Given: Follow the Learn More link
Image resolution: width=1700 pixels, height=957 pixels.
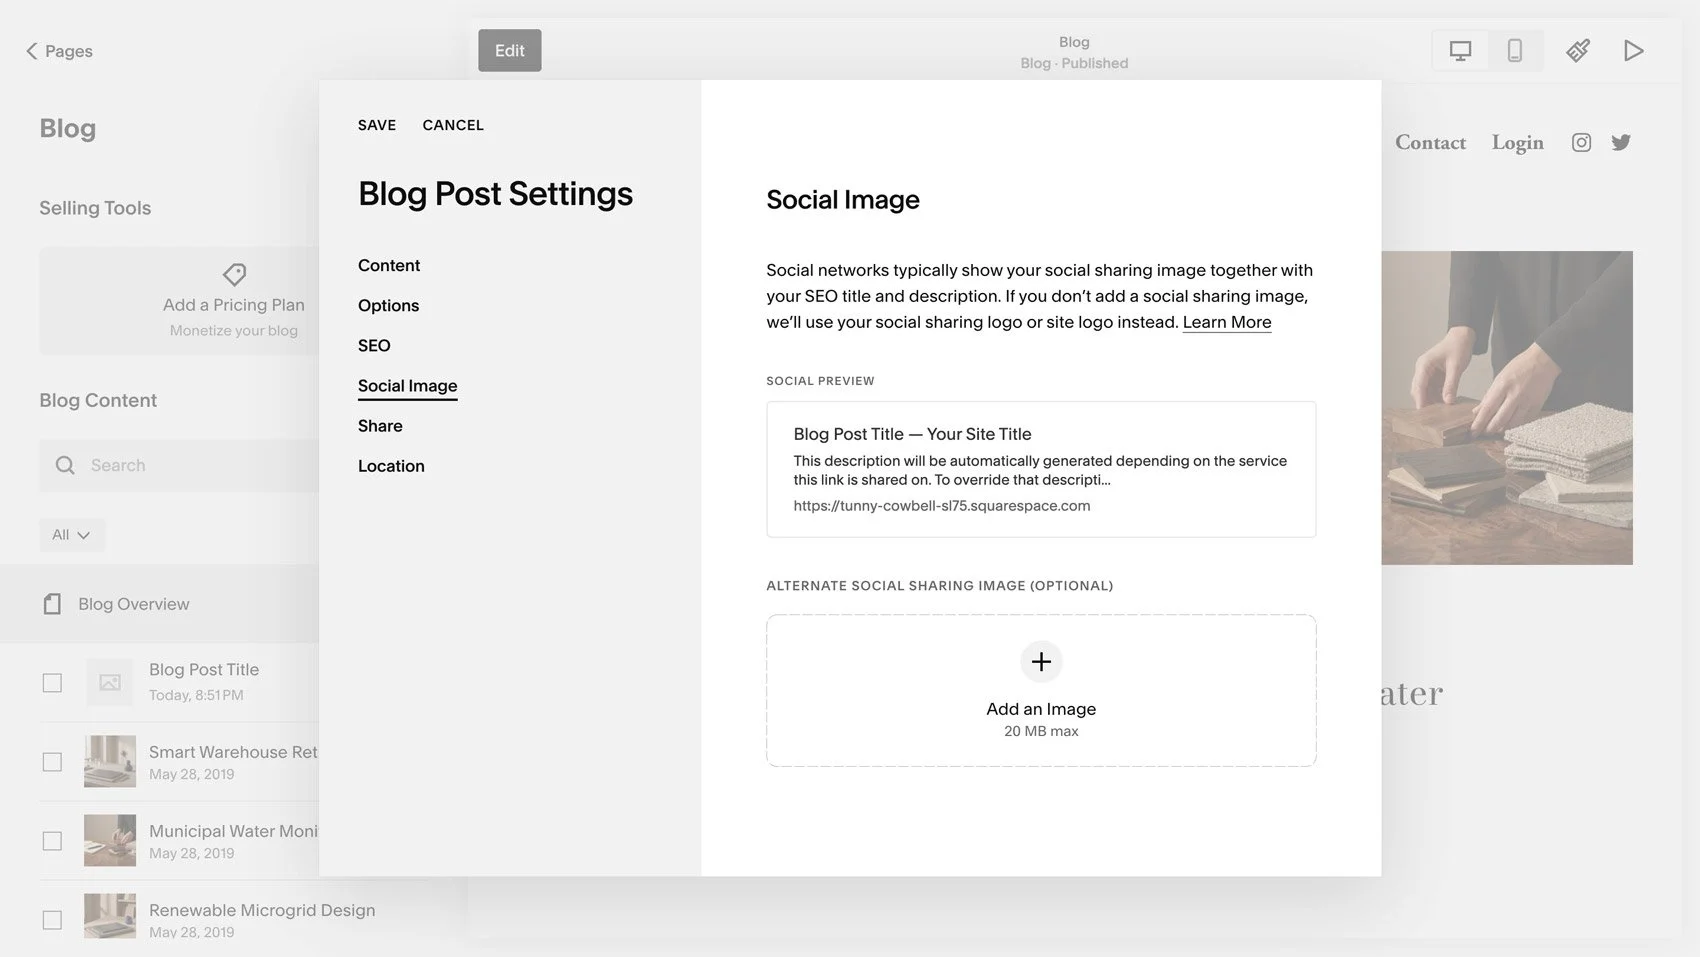Looking at the screenshot, I should (x=1227, y=322).
